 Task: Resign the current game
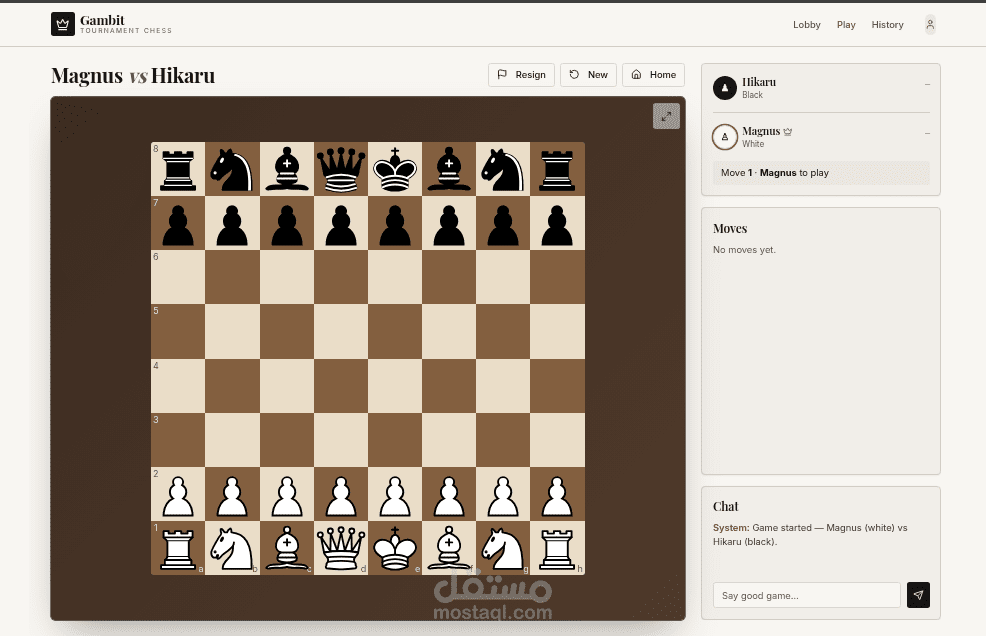click(520, 74)
